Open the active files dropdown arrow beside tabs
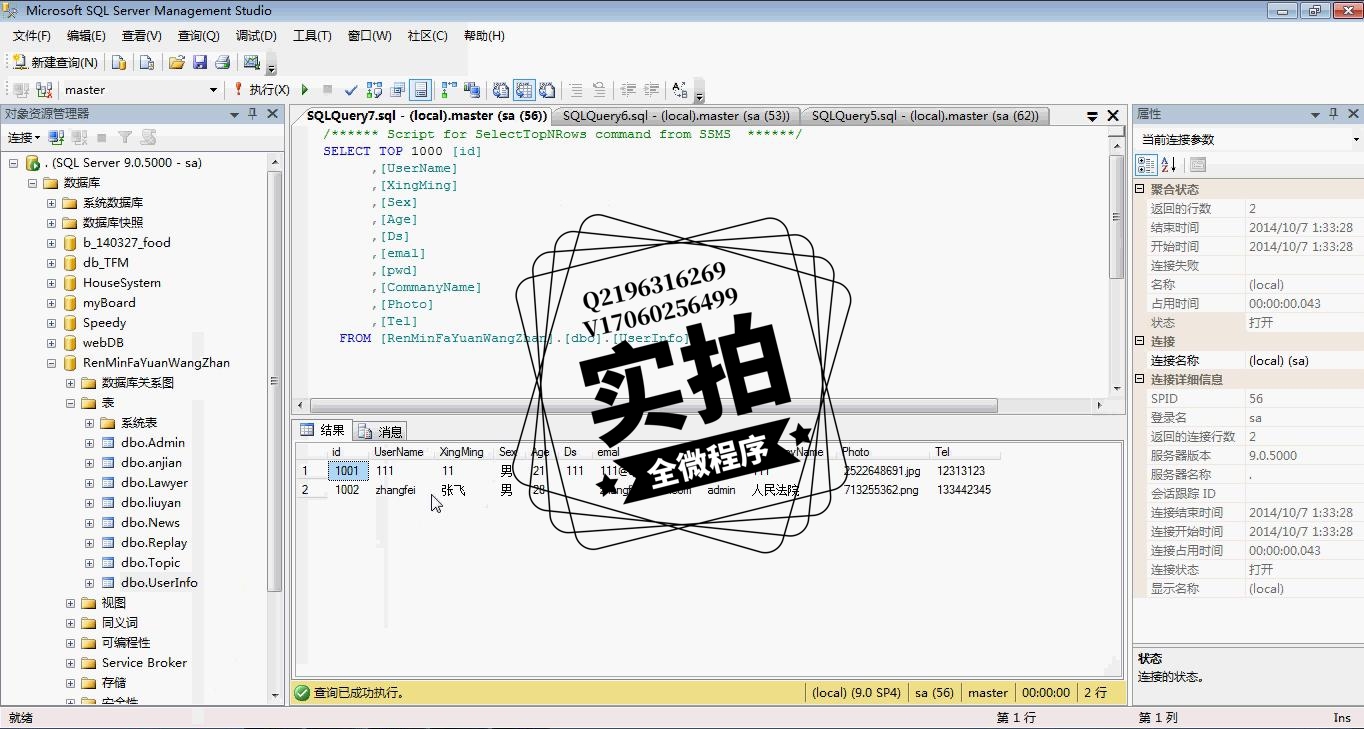 (x=1093, y=116)
